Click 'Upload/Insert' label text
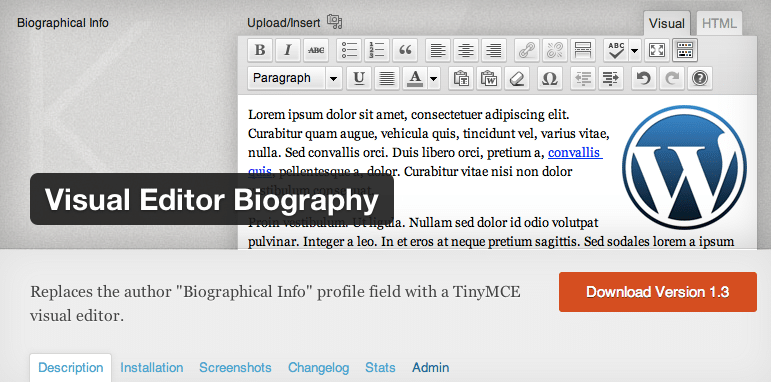Image resolution: width=771 pixels, height=382 pixels. 284,23
